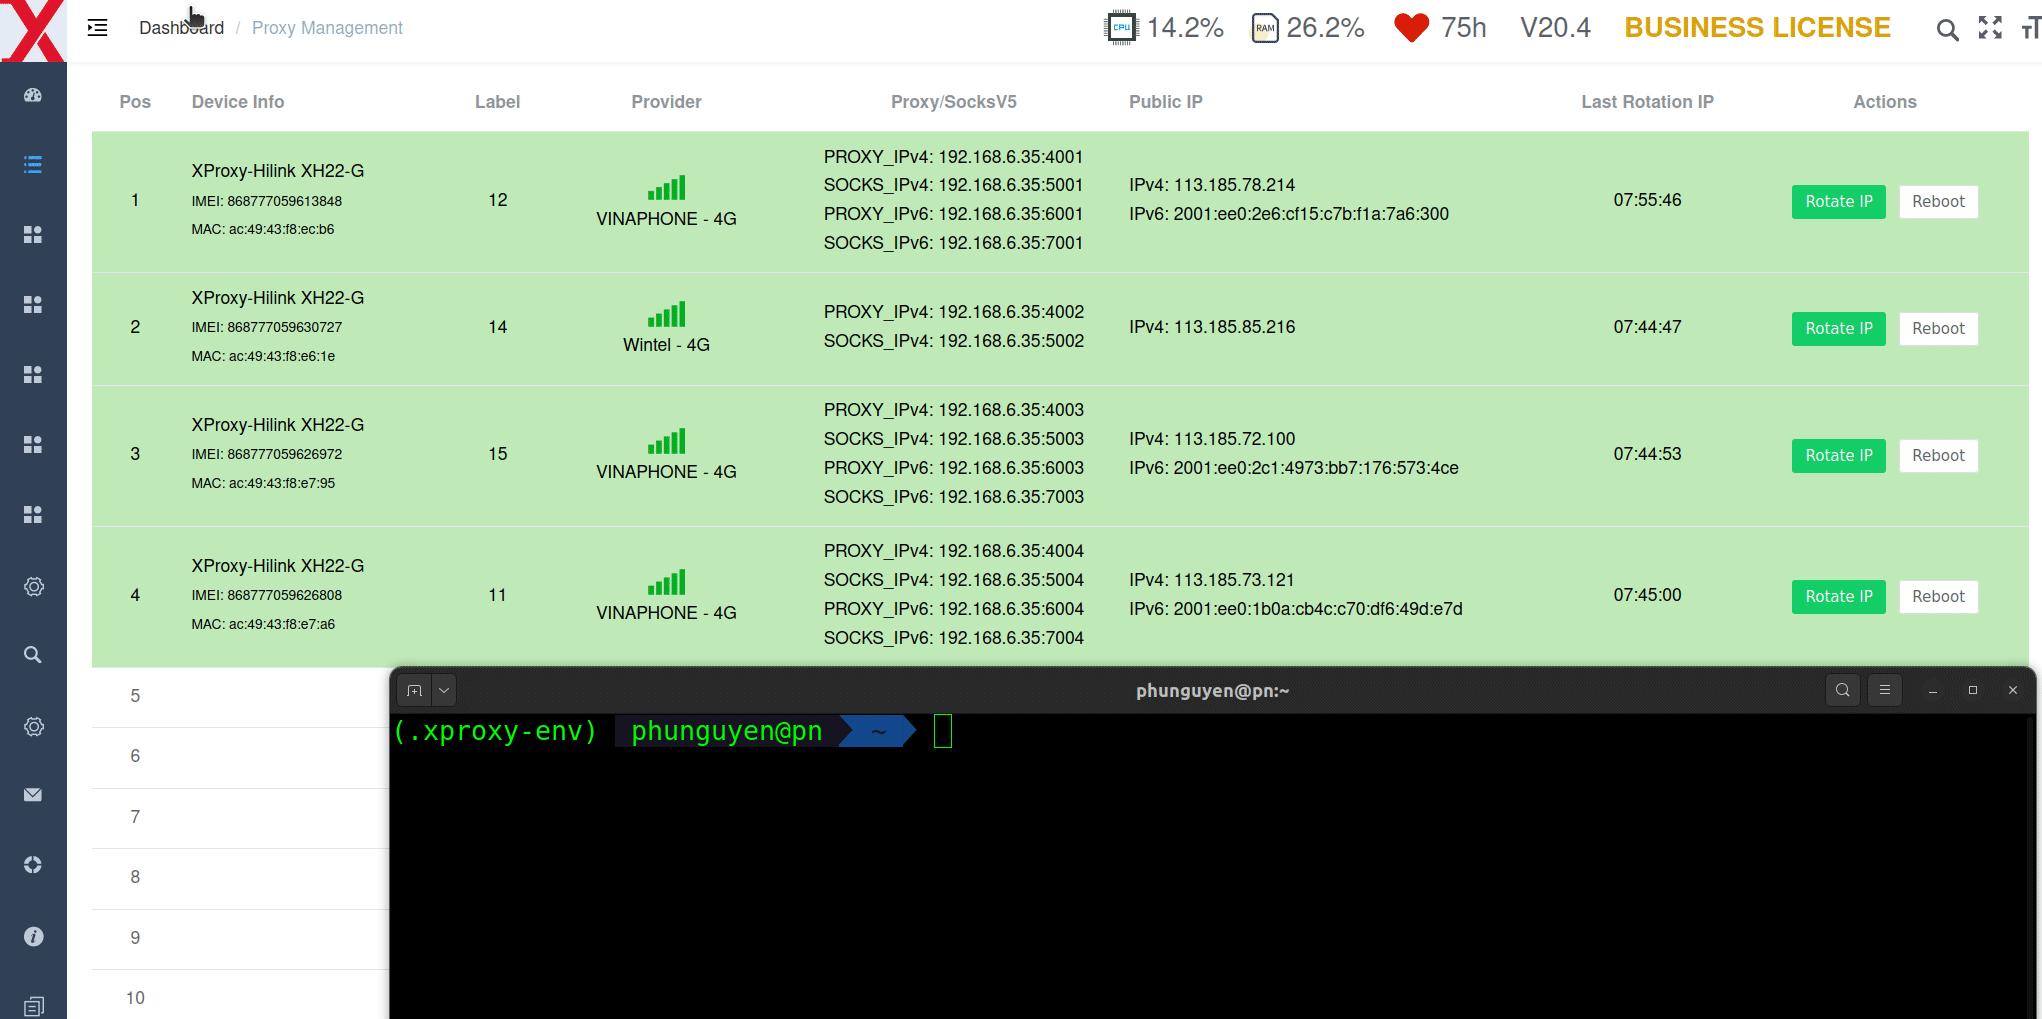The height and width of the screenshot is (1019, 2042).
Task: Click version V20.4 label
Action: click(x=1555, y=28)
